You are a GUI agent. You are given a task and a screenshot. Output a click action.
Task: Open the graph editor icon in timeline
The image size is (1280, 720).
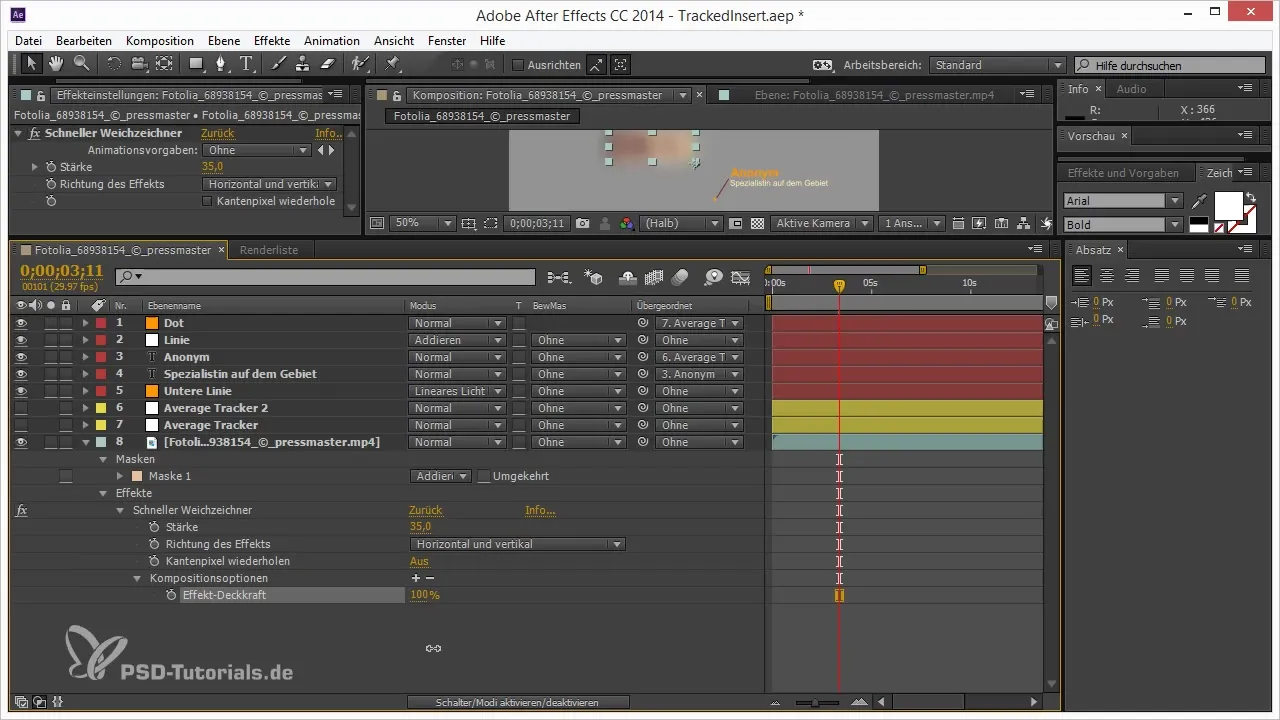[x=741, y=277]
